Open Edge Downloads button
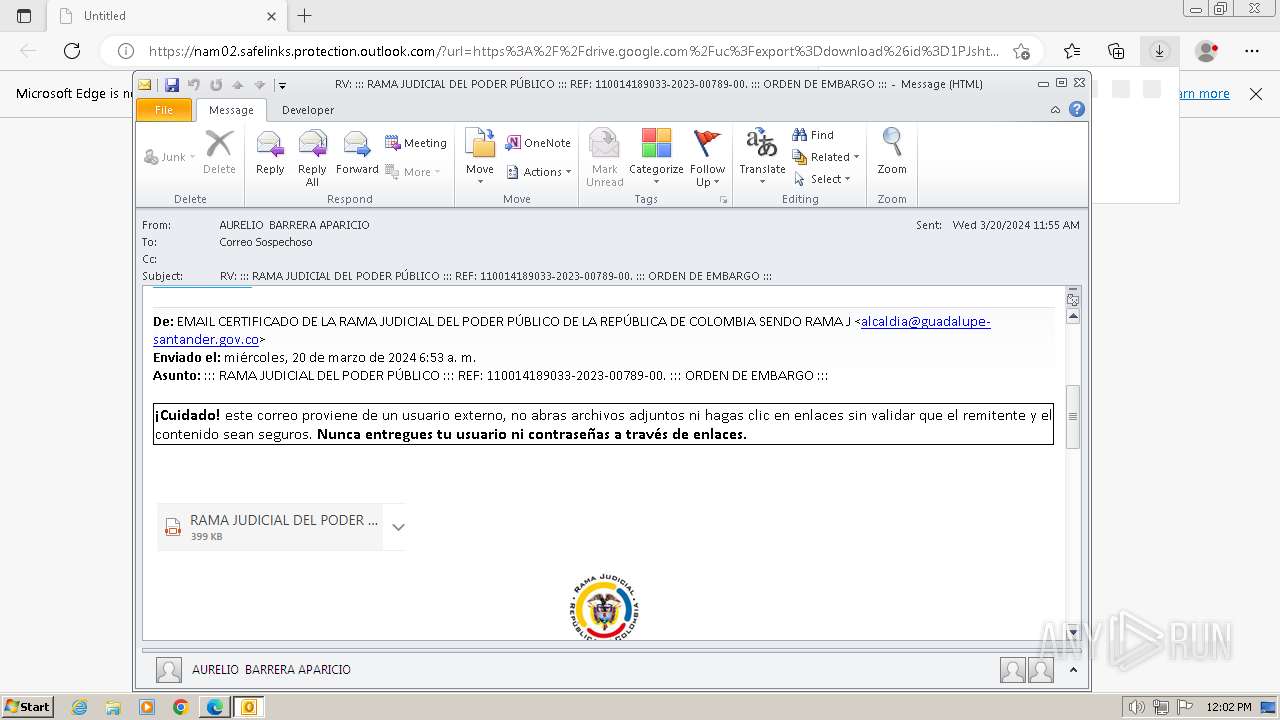 pos(1159,51)
